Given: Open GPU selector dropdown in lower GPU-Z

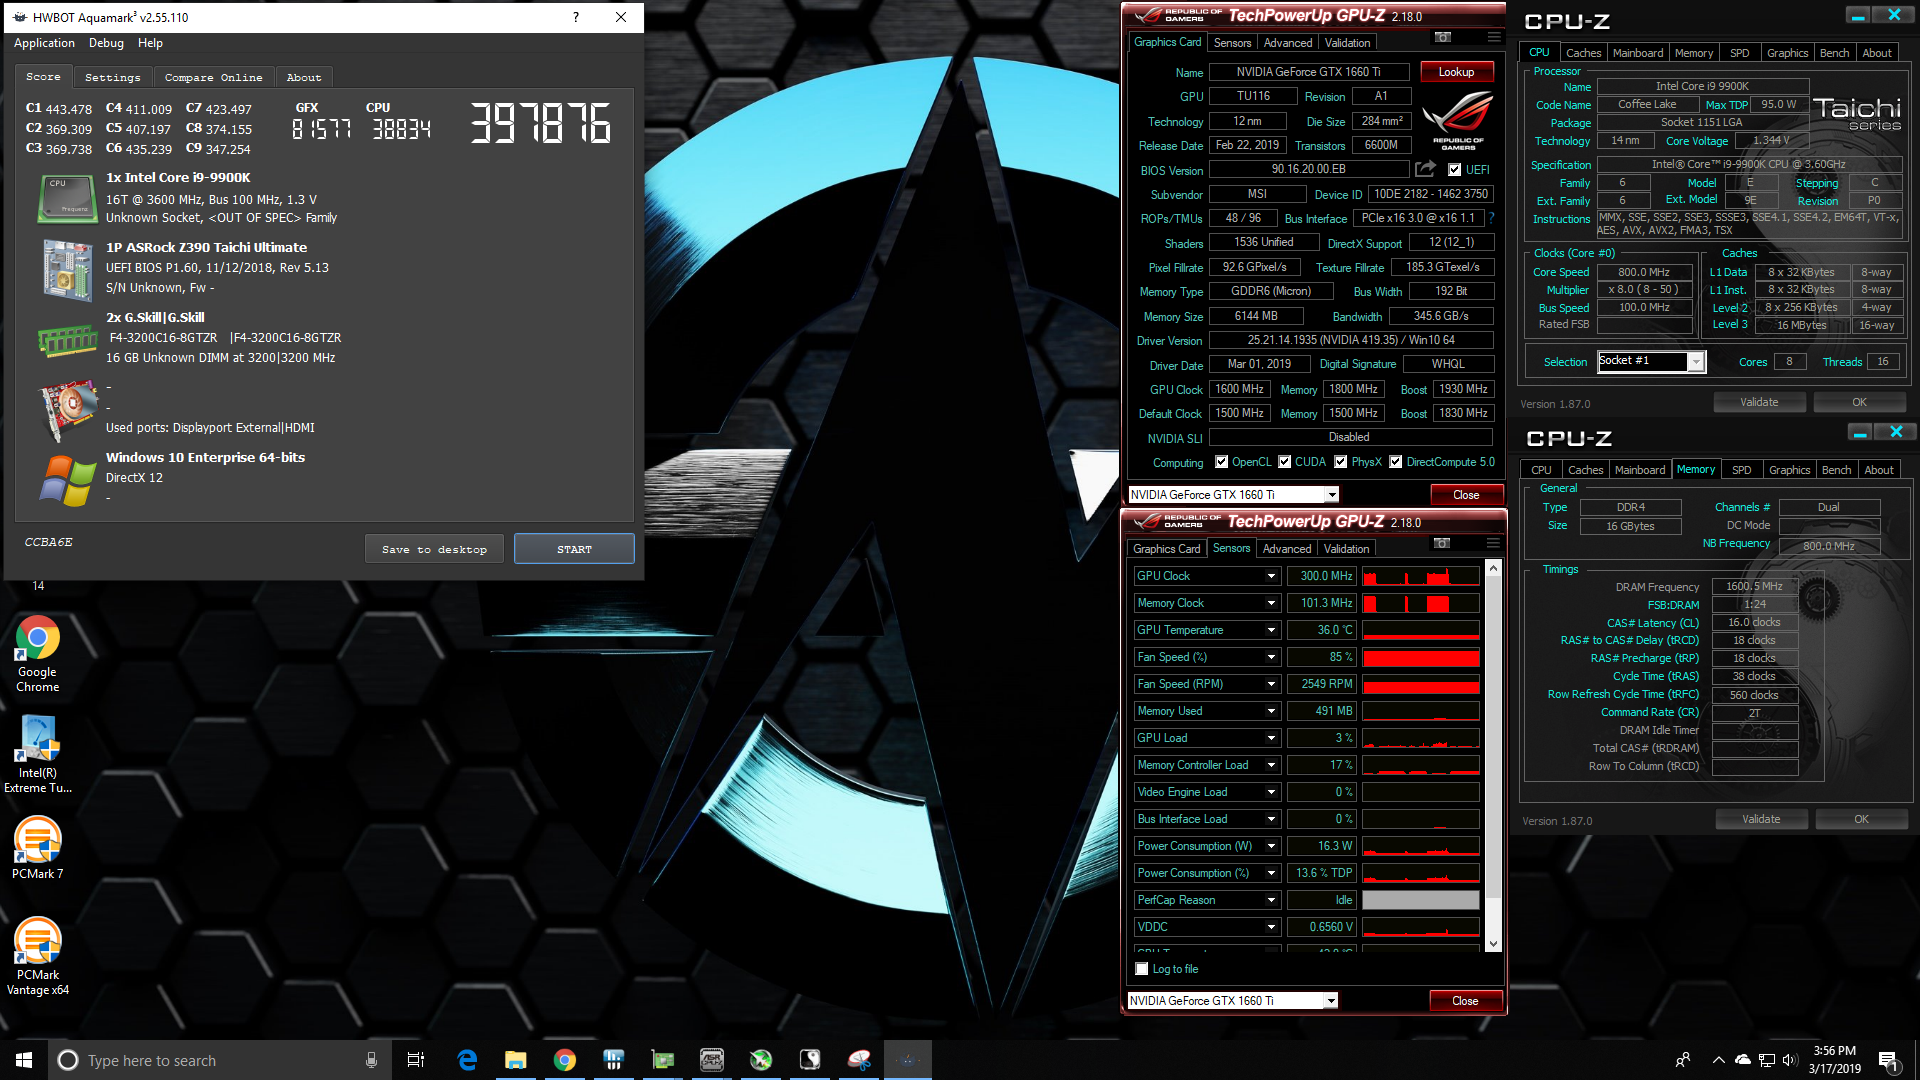Looking at the screenshot, I should [x=1331, y=1001].
